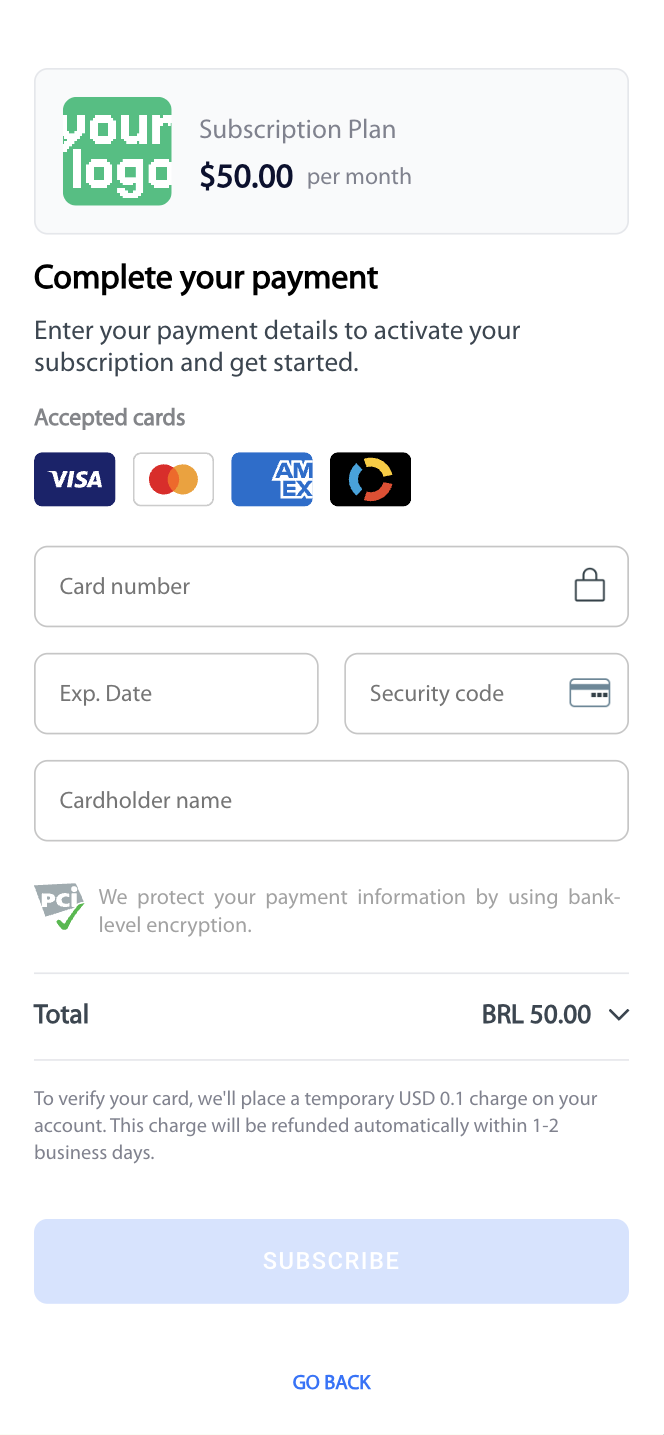Click the Visa card icon
The height and width of the screenshot is (1435, 664).
75,479
